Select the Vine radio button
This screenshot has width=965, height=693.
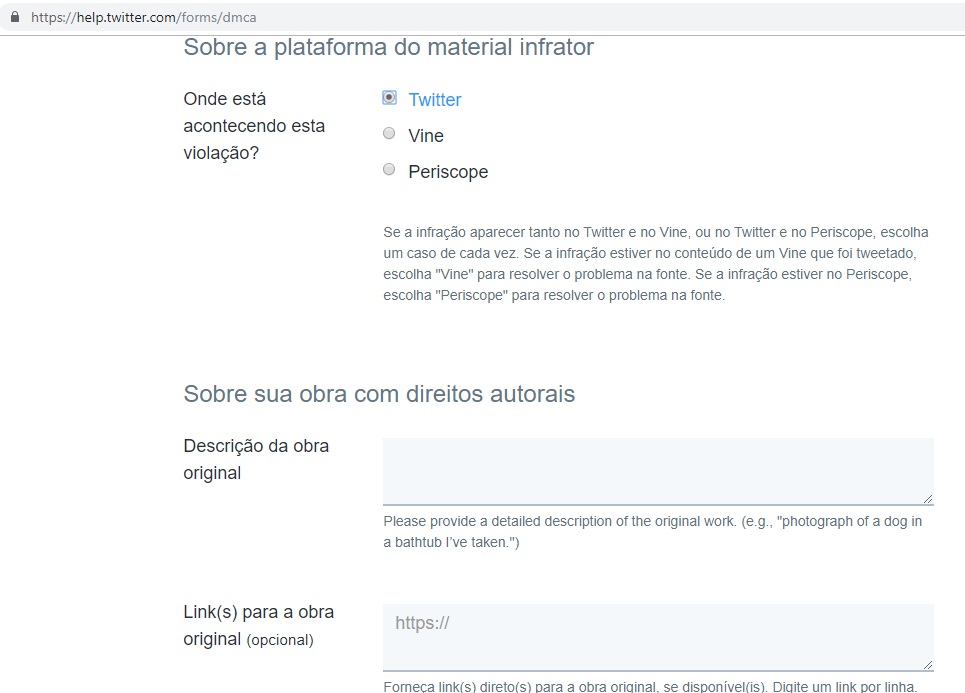pyautogui.click(x=389, y=134)
